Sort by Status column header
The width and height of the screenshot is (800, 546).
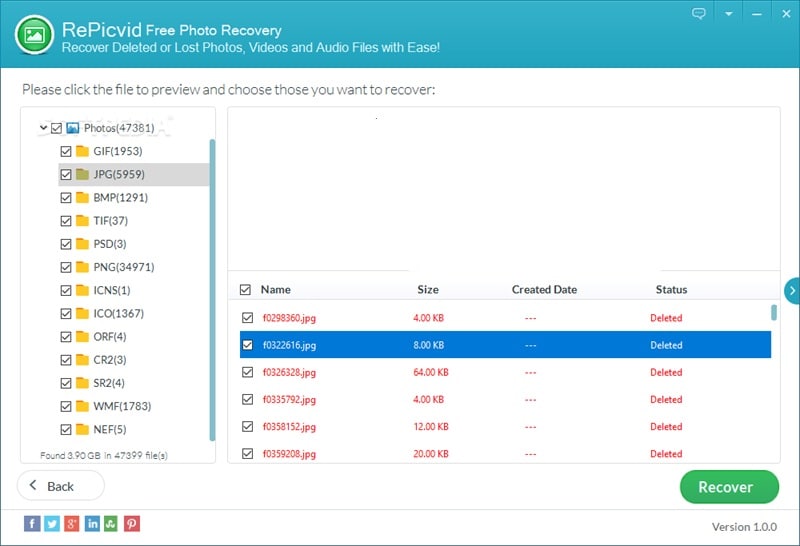(x=671, y=290)
